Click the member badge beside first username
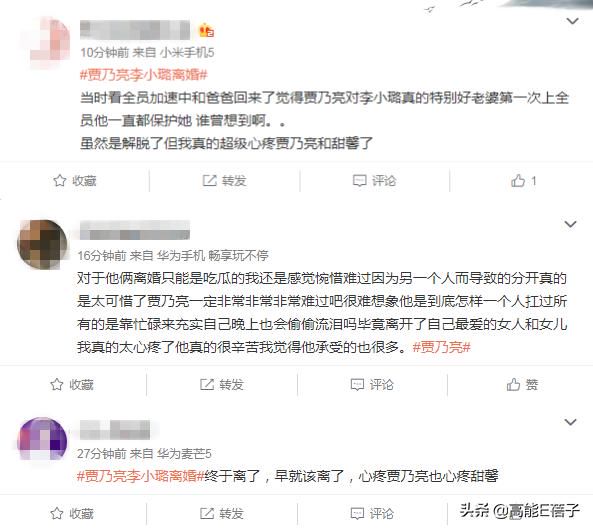The image size is (593, 531). tap(206, 30)
